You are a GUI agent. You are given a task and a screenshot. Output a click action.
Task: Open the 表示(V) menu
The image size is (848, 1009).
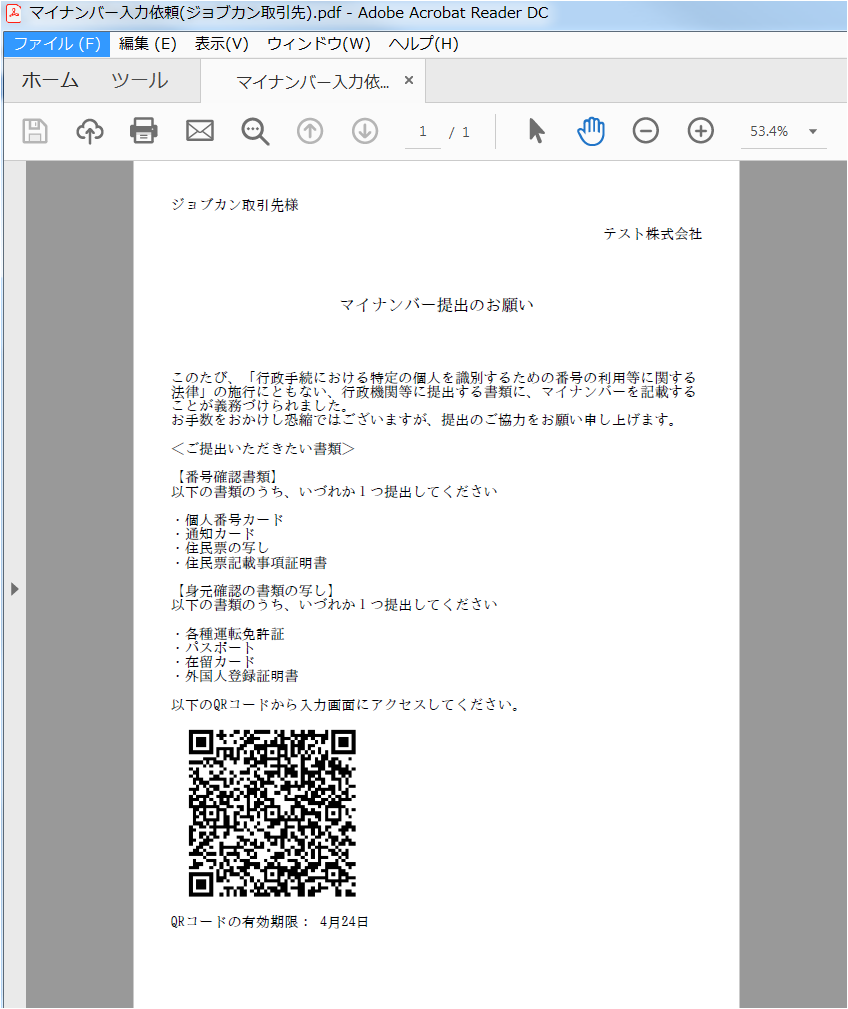(x=221, y=44)
